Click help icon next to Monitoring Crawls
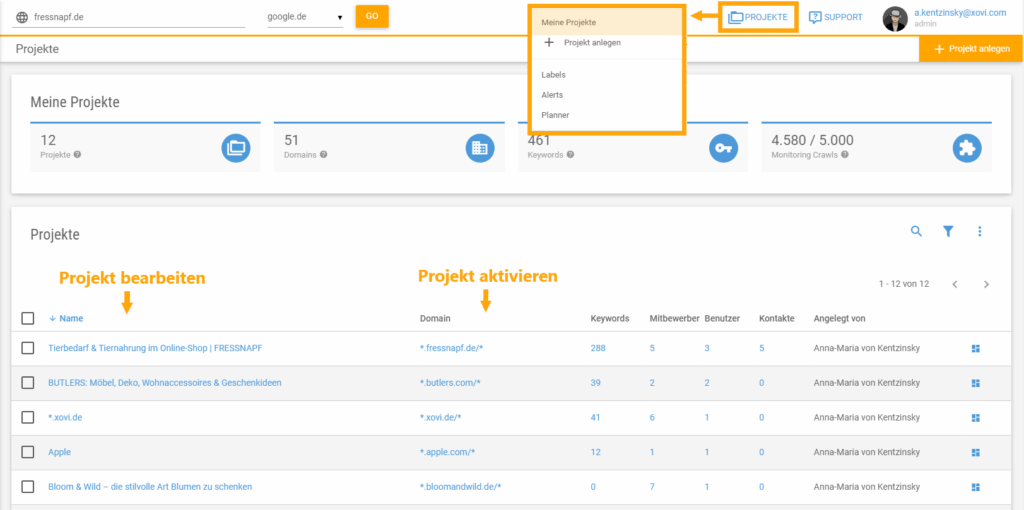Viewport: 1024px width, 510px height. pos(845,155)
